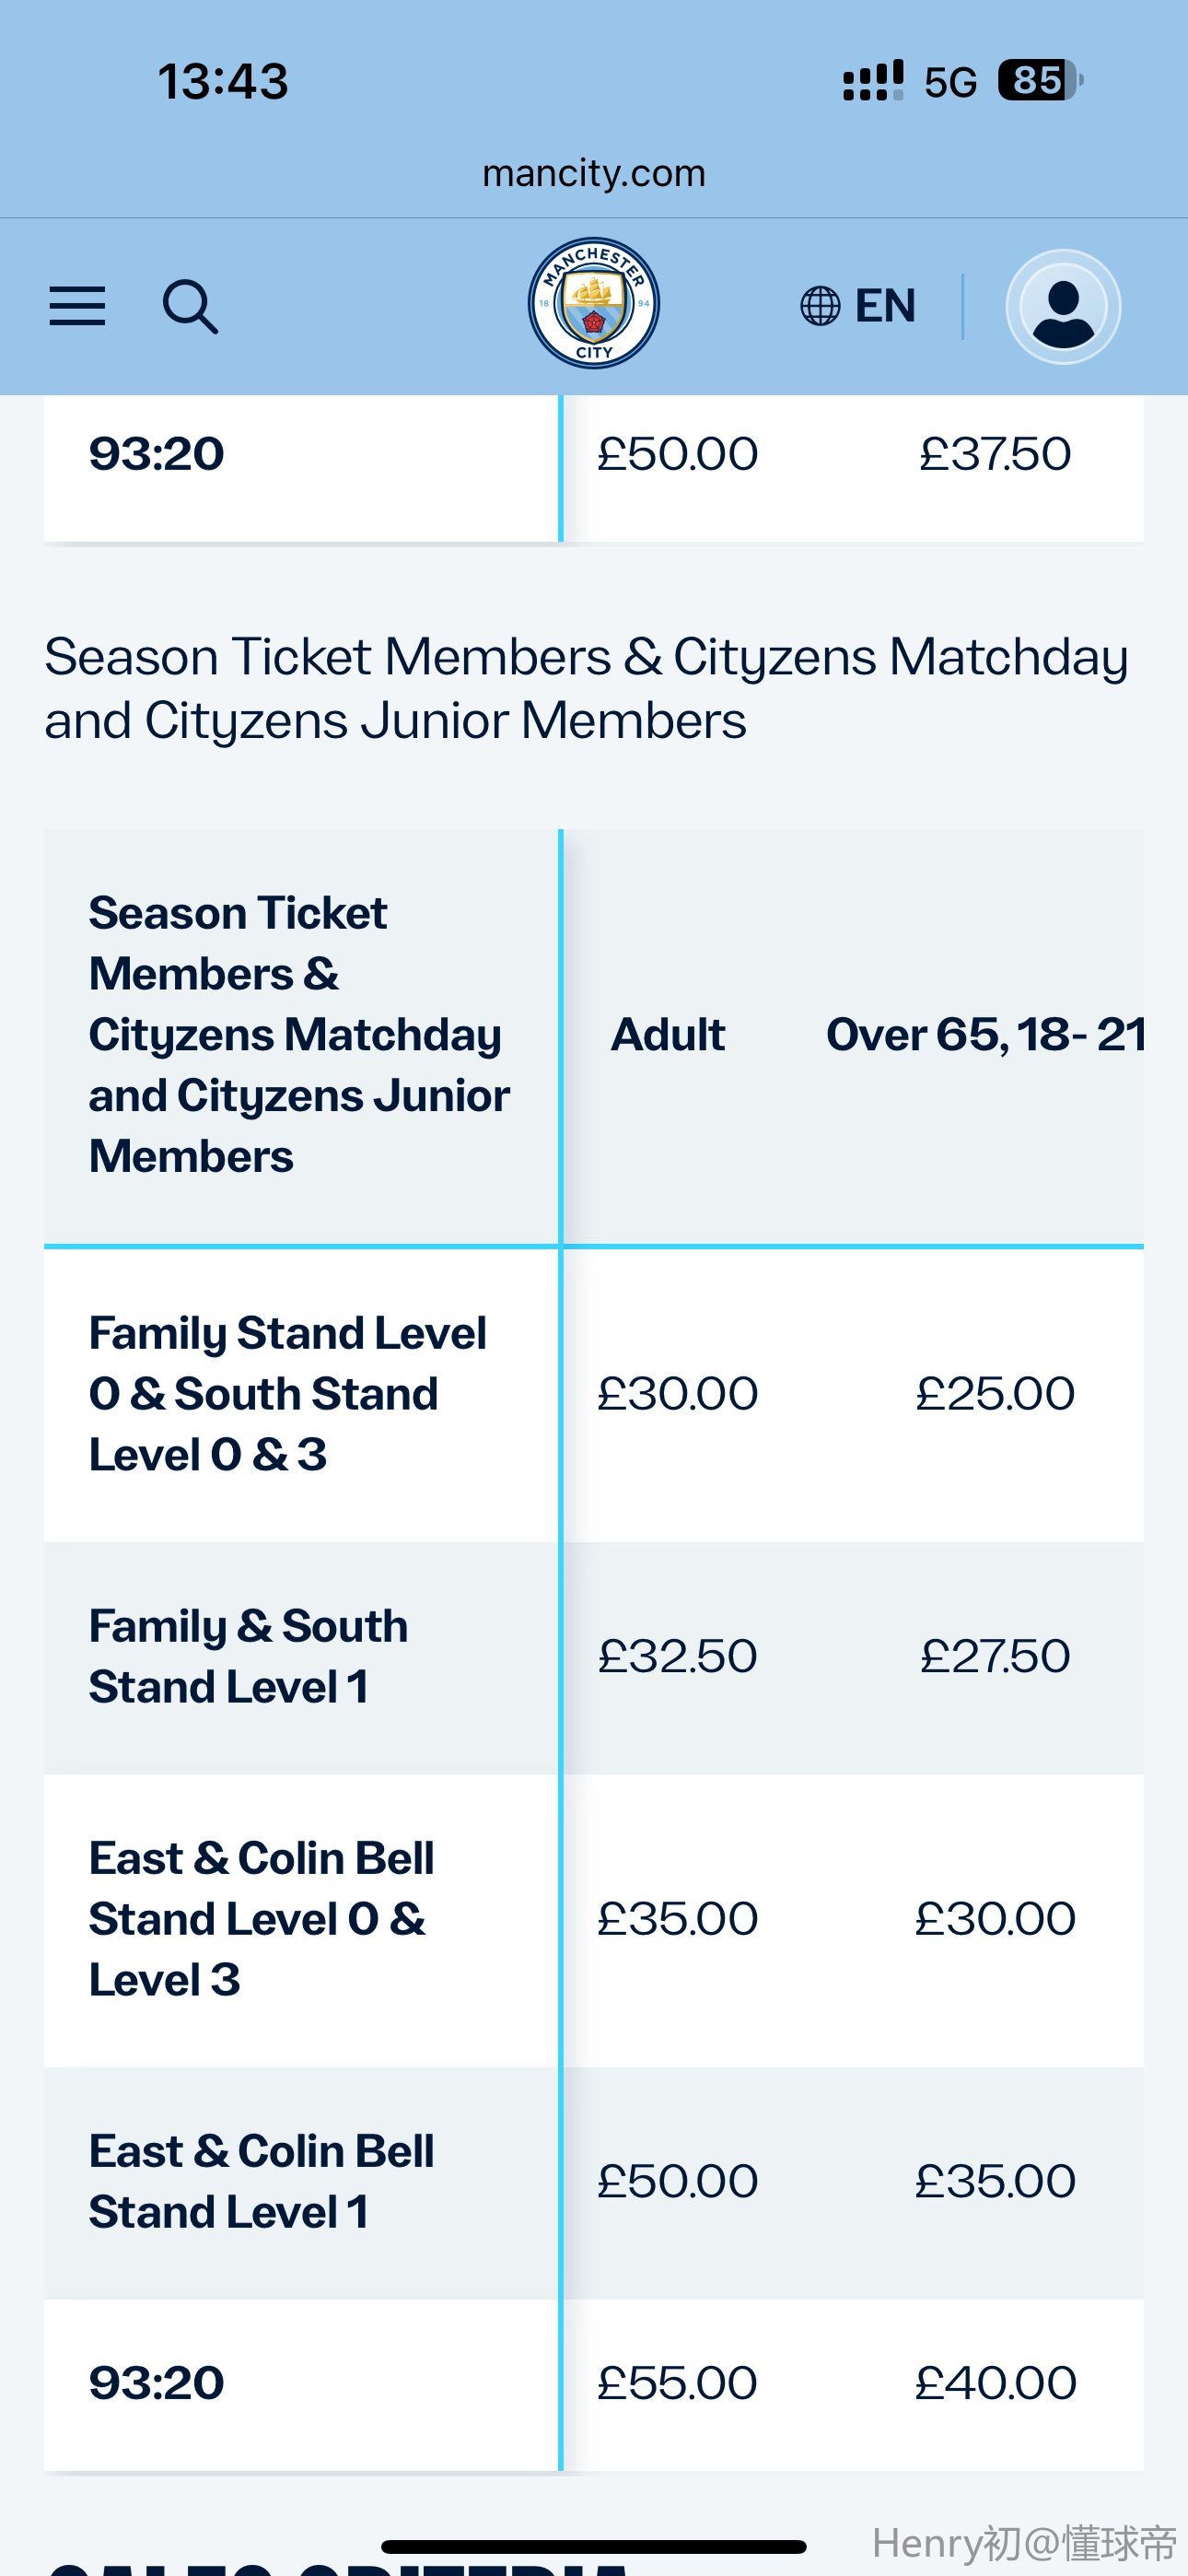This screenshot has width=1188, height=2576.
Task: Tap the mancity.com address bar
Action: (594, 173)
